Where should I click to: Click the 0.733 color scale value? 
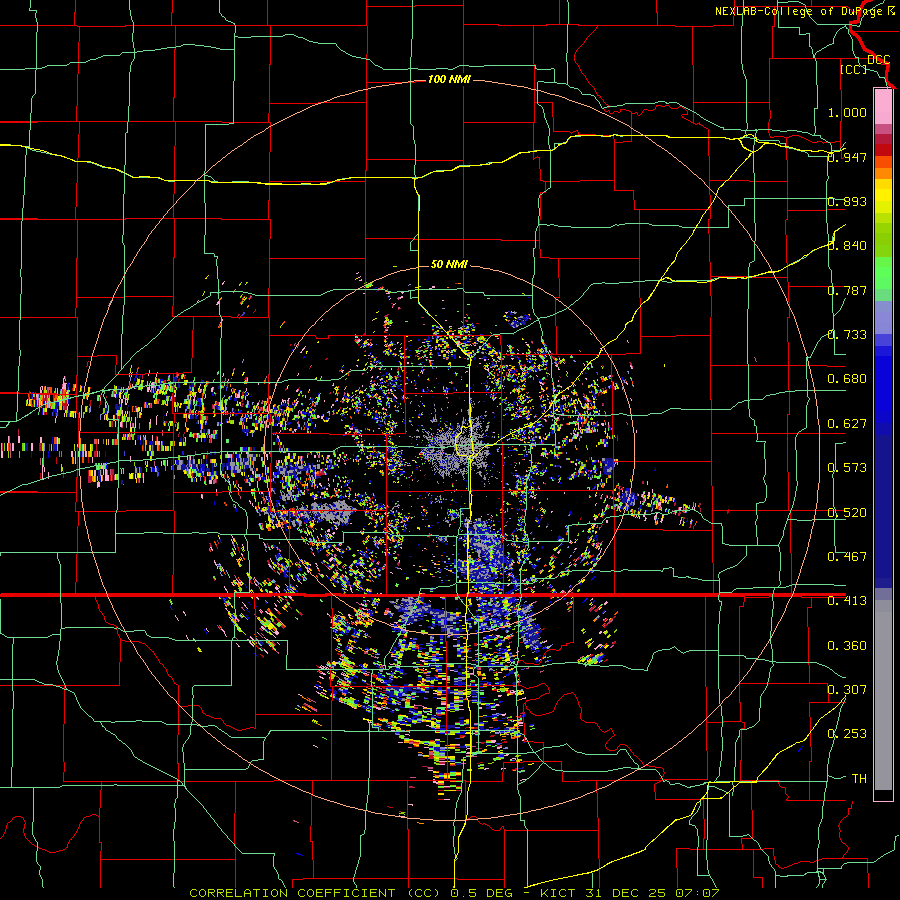click(x=847, y=335)
